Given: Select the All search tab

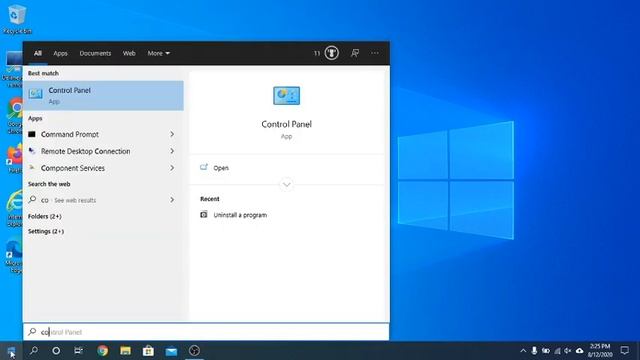Looking at the screenshot, I should [38, 53].
